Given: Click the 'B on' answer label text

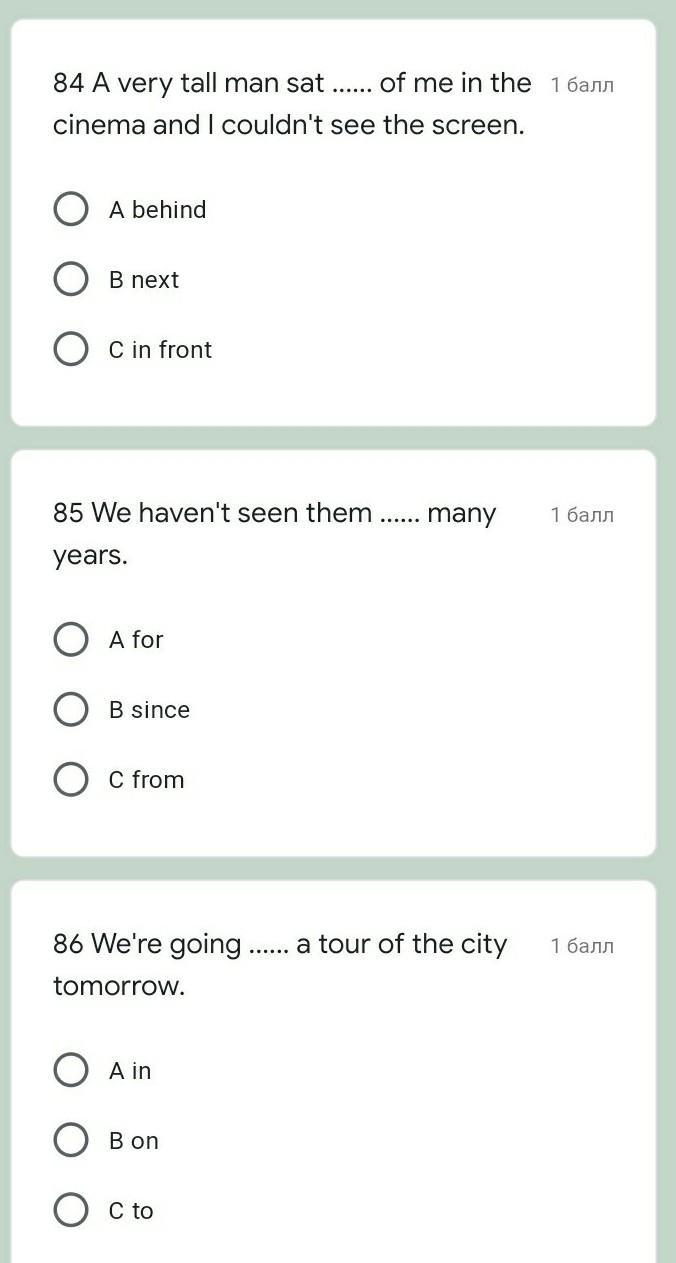Looking at the screenshot, I should coord(134,1141).
